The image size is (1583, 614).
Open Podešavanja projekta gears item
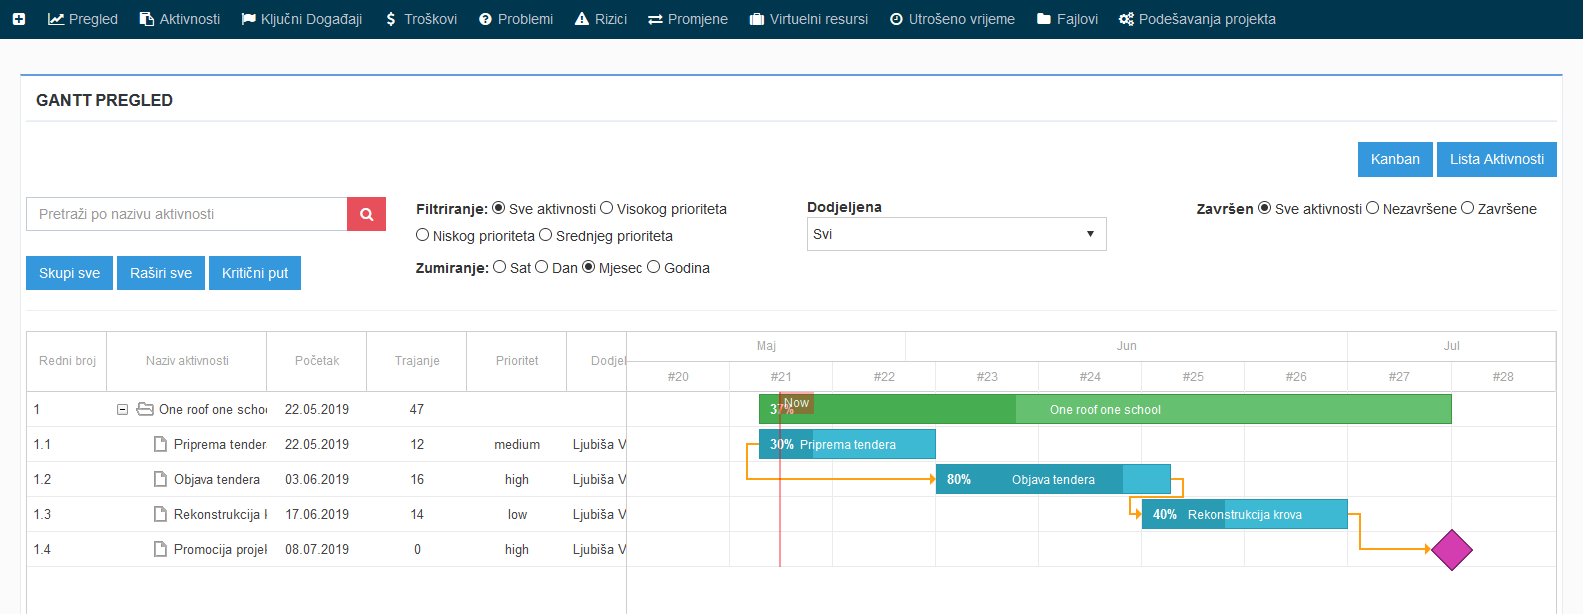[x=1197, y=19]
